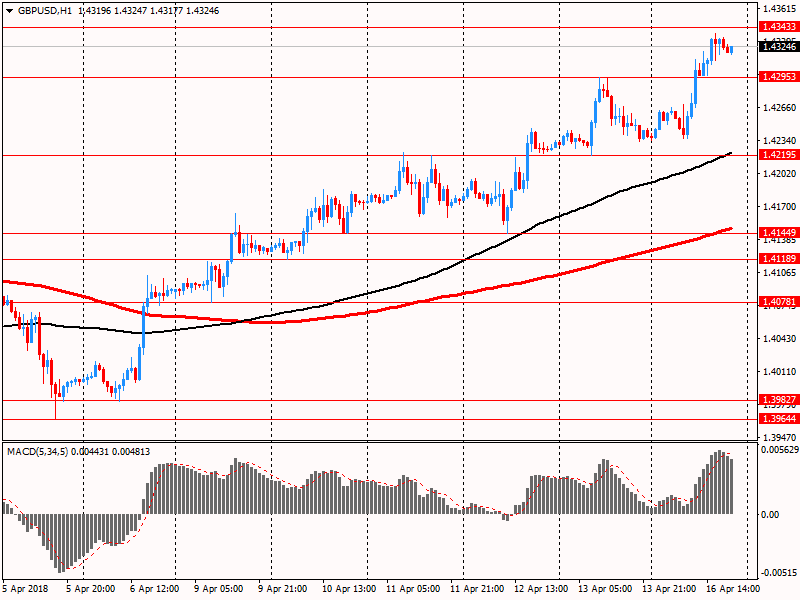Click the MACD scale value 0.005629
This screenshot has height=600, width=800.
point(780,449)
